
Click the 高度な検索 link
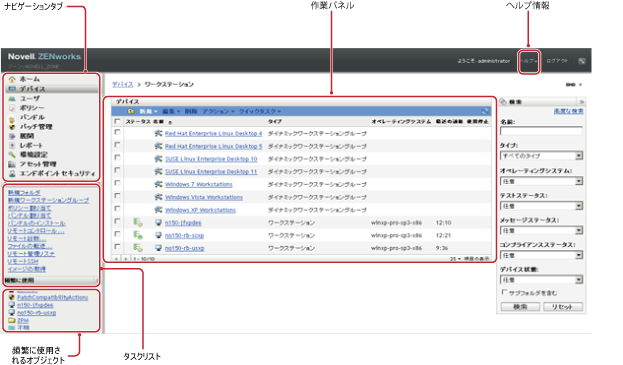(x=569, y=111)
